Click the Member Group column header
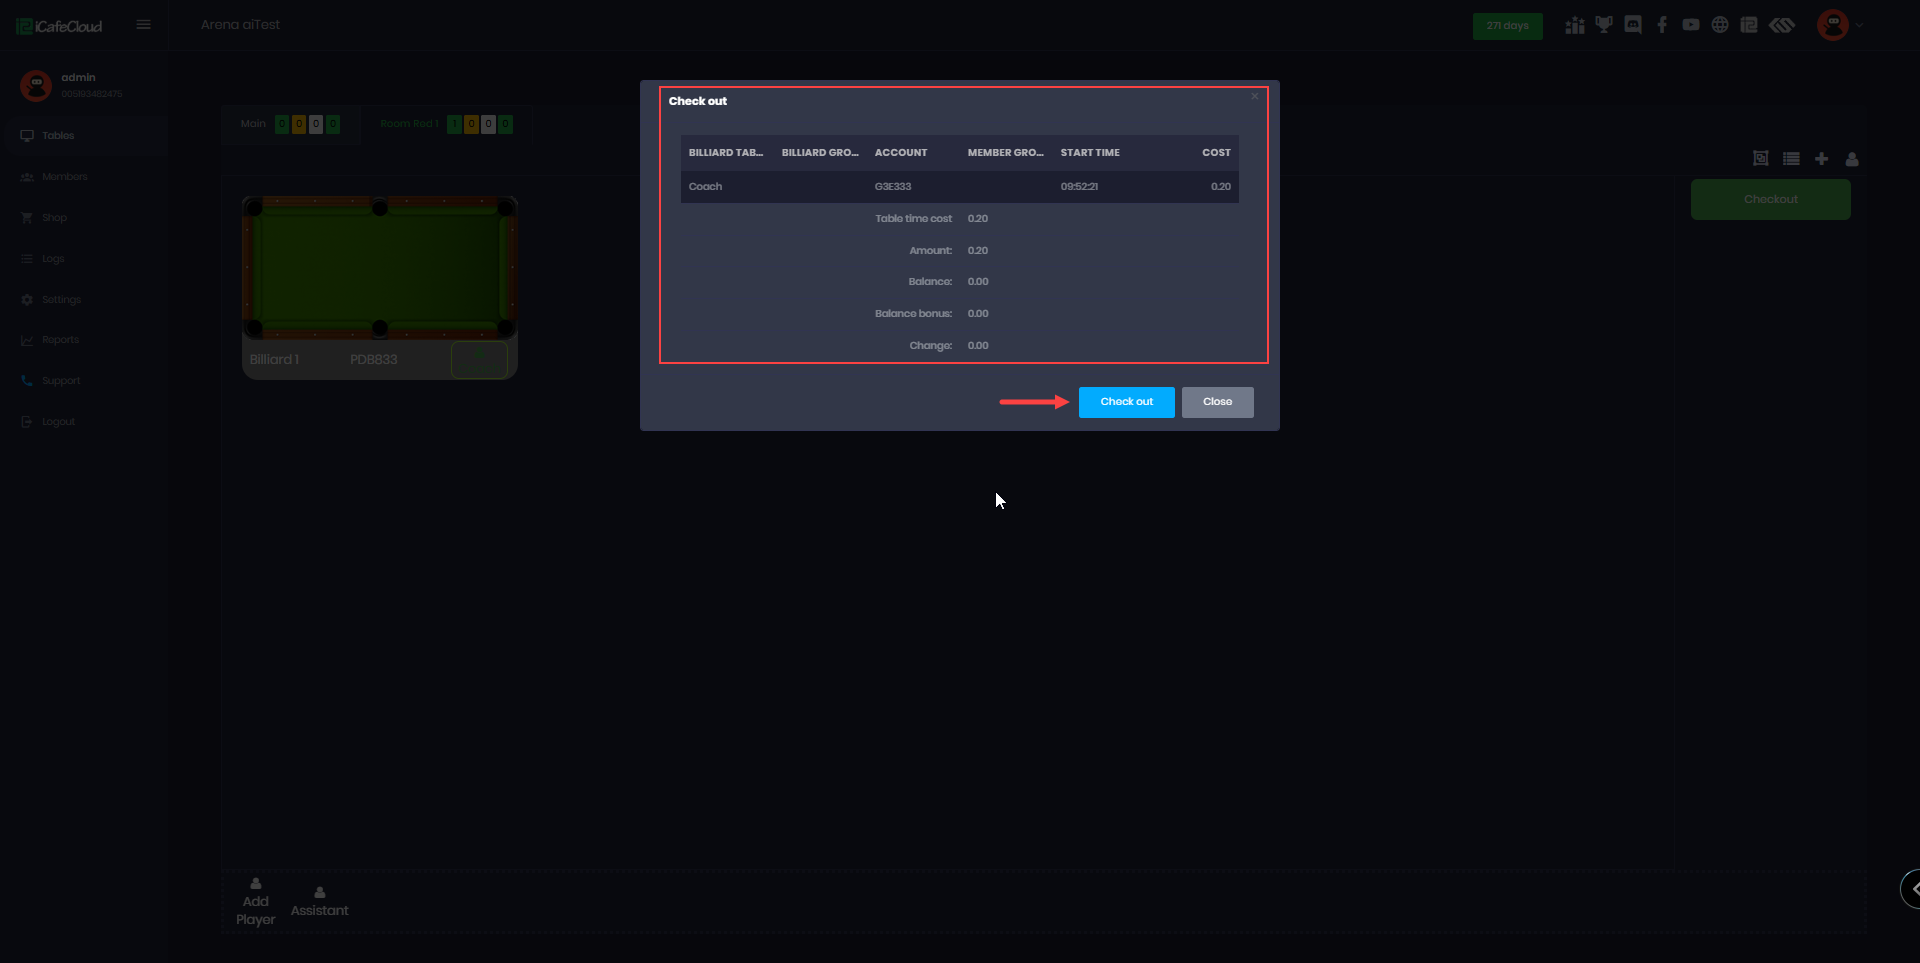 tap(1006, 153)
